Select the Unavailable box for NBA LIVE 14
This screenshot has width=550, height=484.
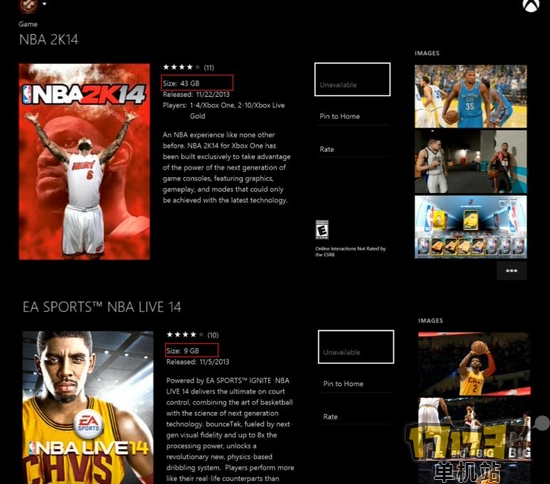coord(356,347)
